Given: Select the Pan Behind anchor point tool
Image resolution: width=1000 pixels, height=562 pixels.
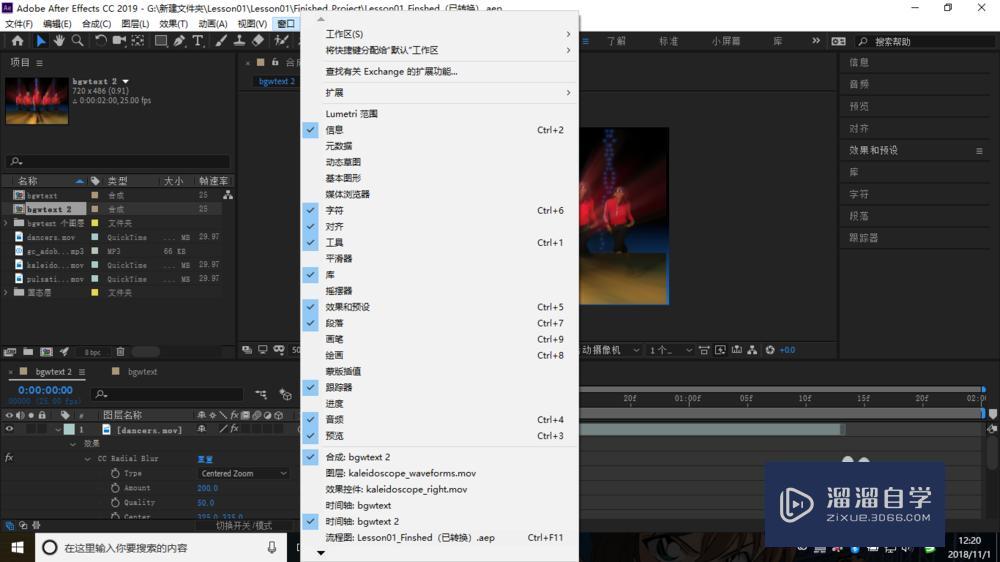Looking at the screenshot, I should [138, 41].
